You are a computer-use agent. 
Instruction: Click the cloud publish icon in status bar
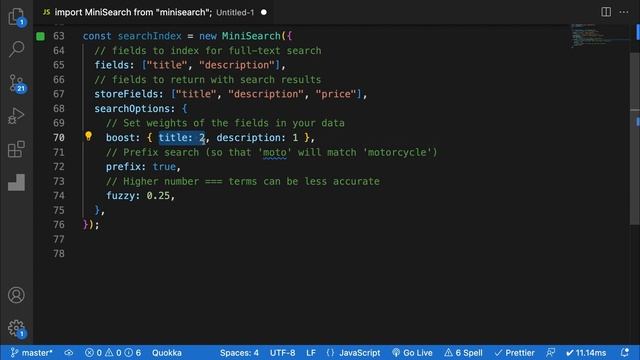[69, 353]
